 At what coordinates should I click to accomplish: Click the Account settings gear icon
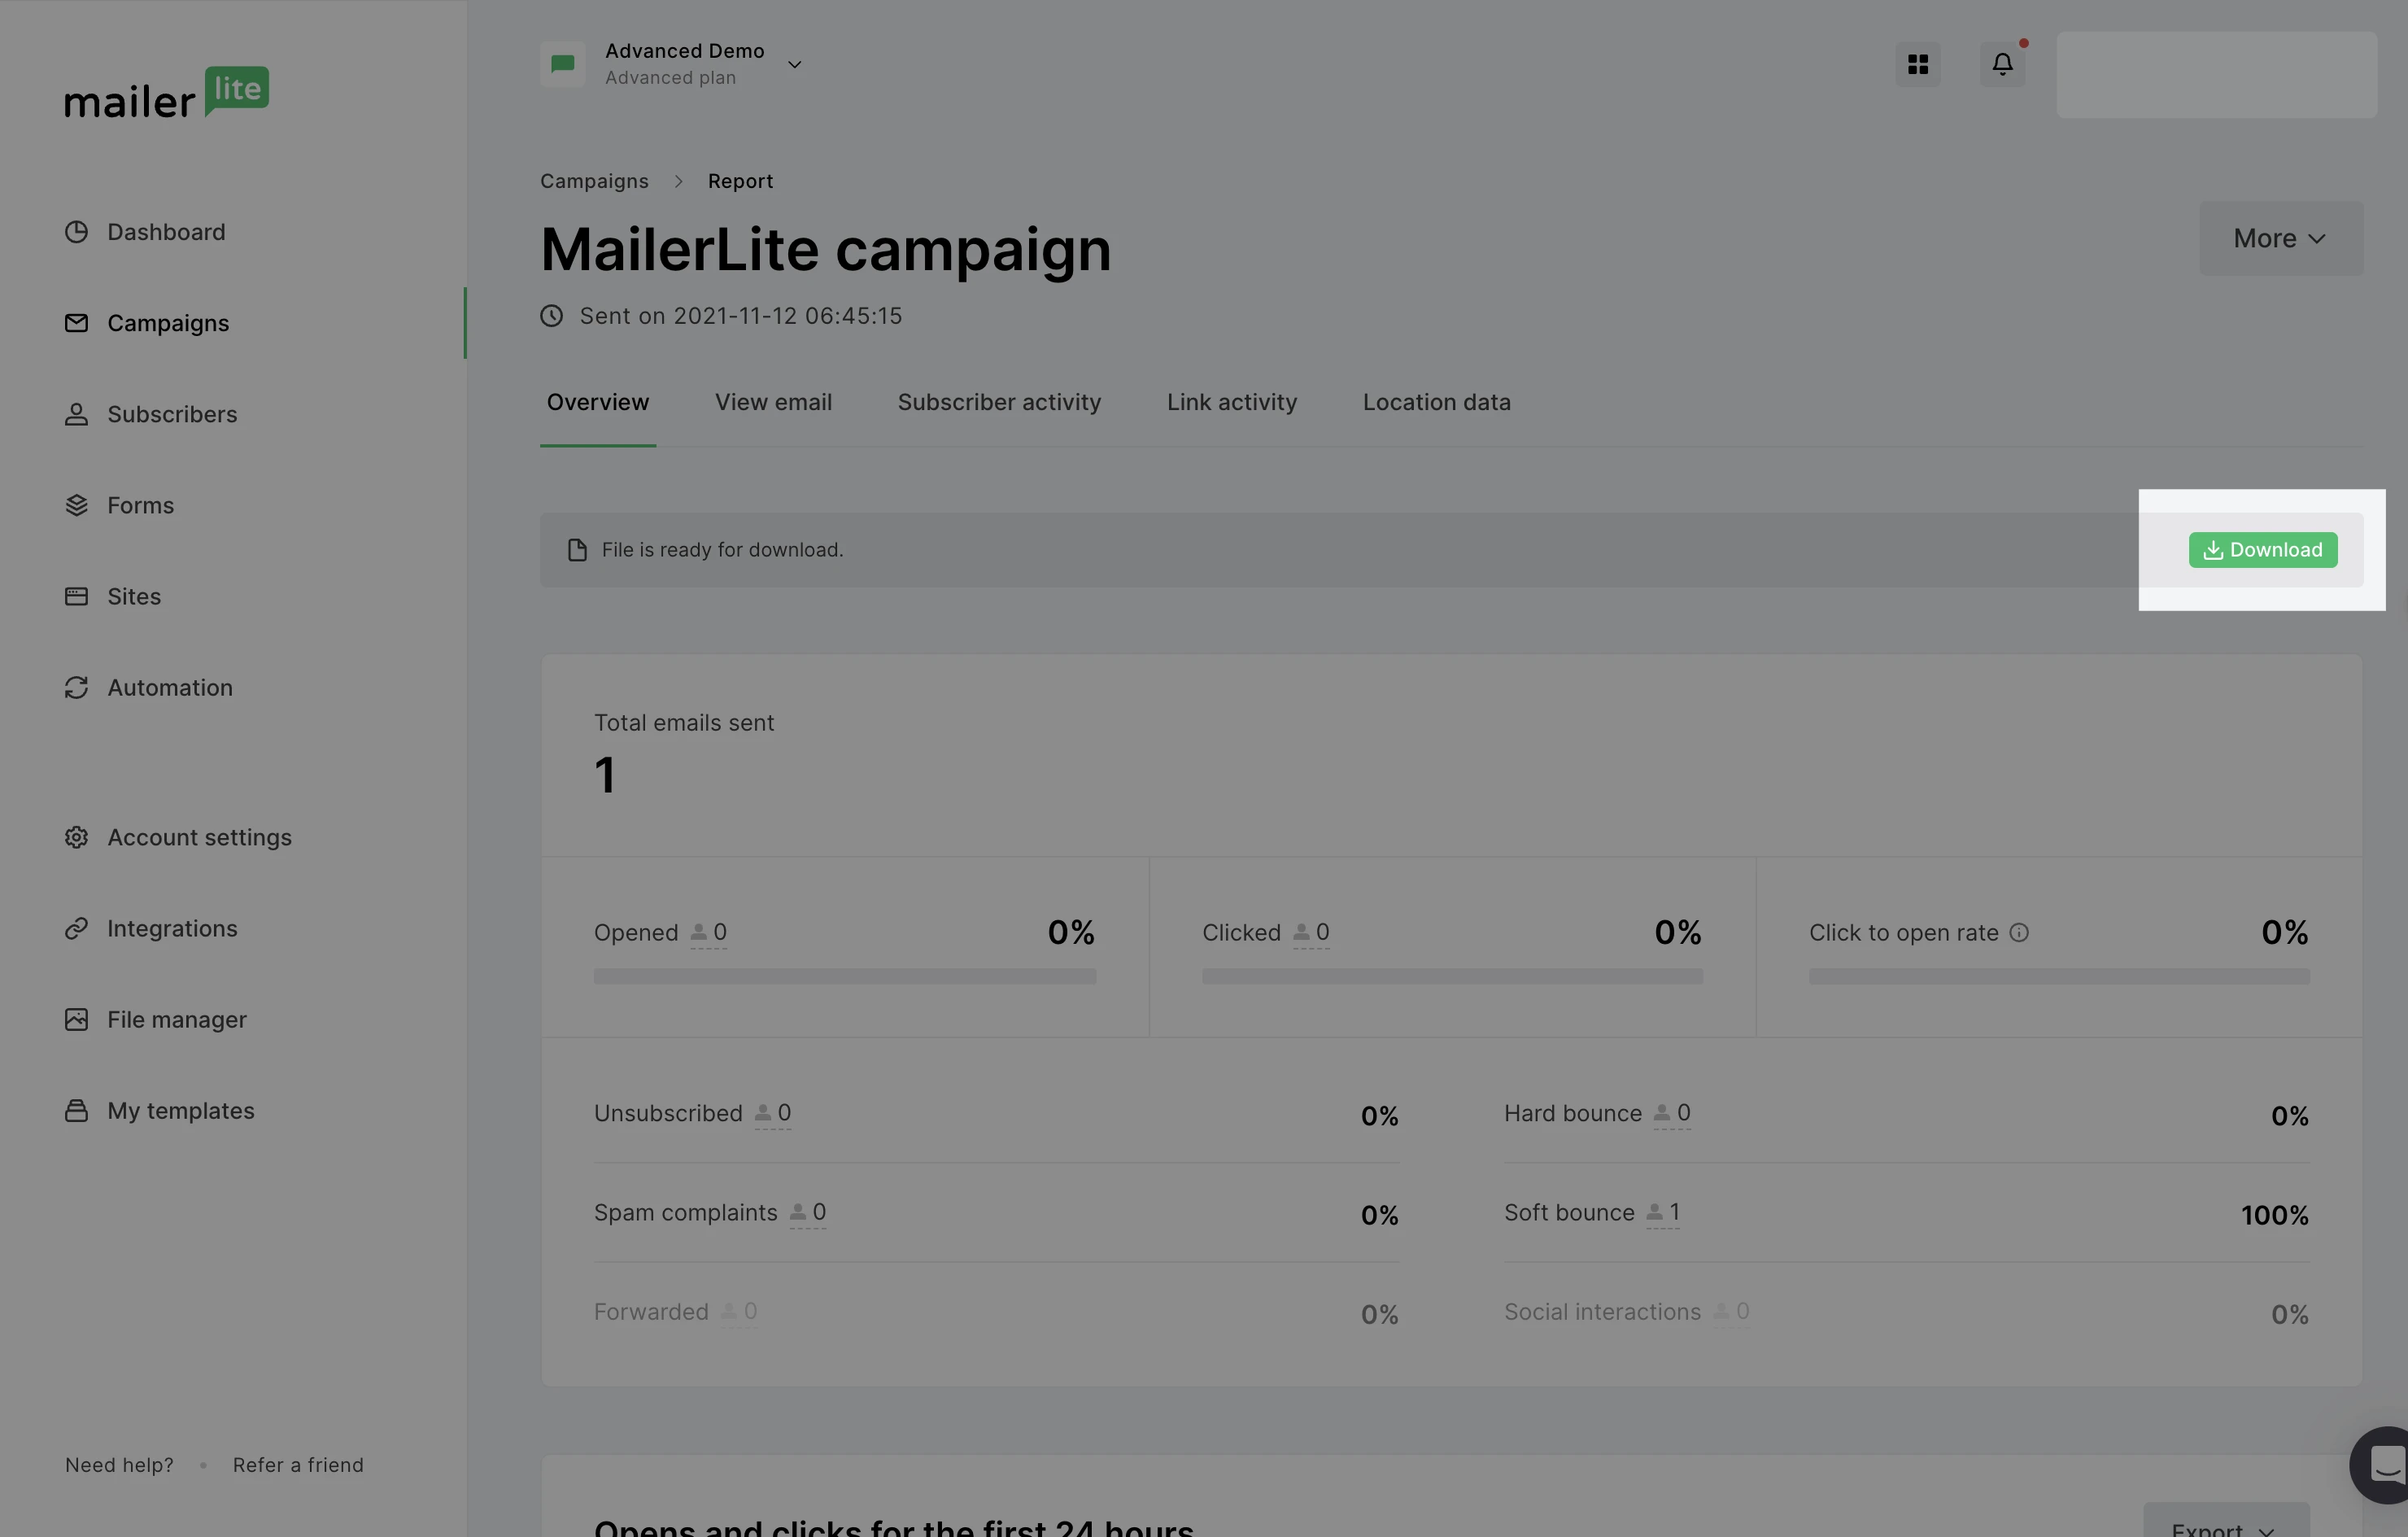click(x=76, y=837)
